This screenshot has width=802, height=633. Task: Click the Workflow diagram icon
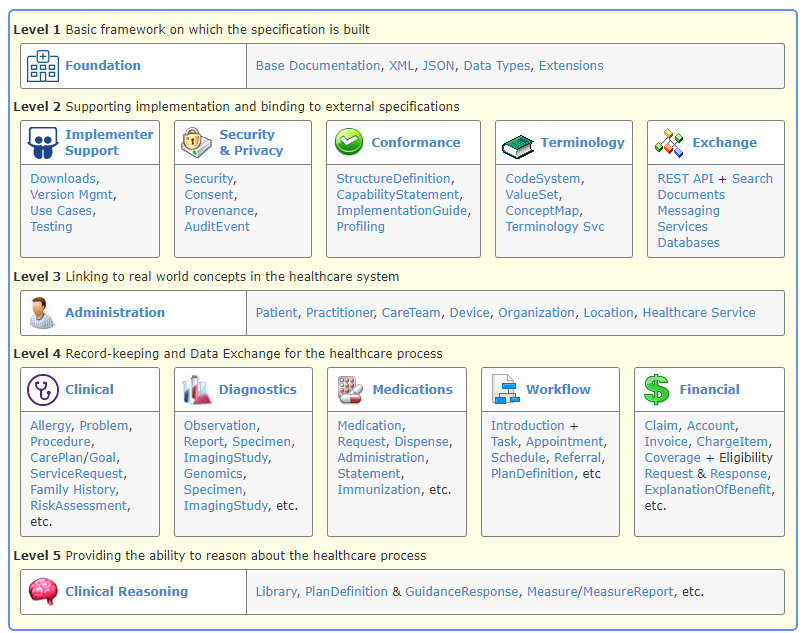click(x=505, y=390)
